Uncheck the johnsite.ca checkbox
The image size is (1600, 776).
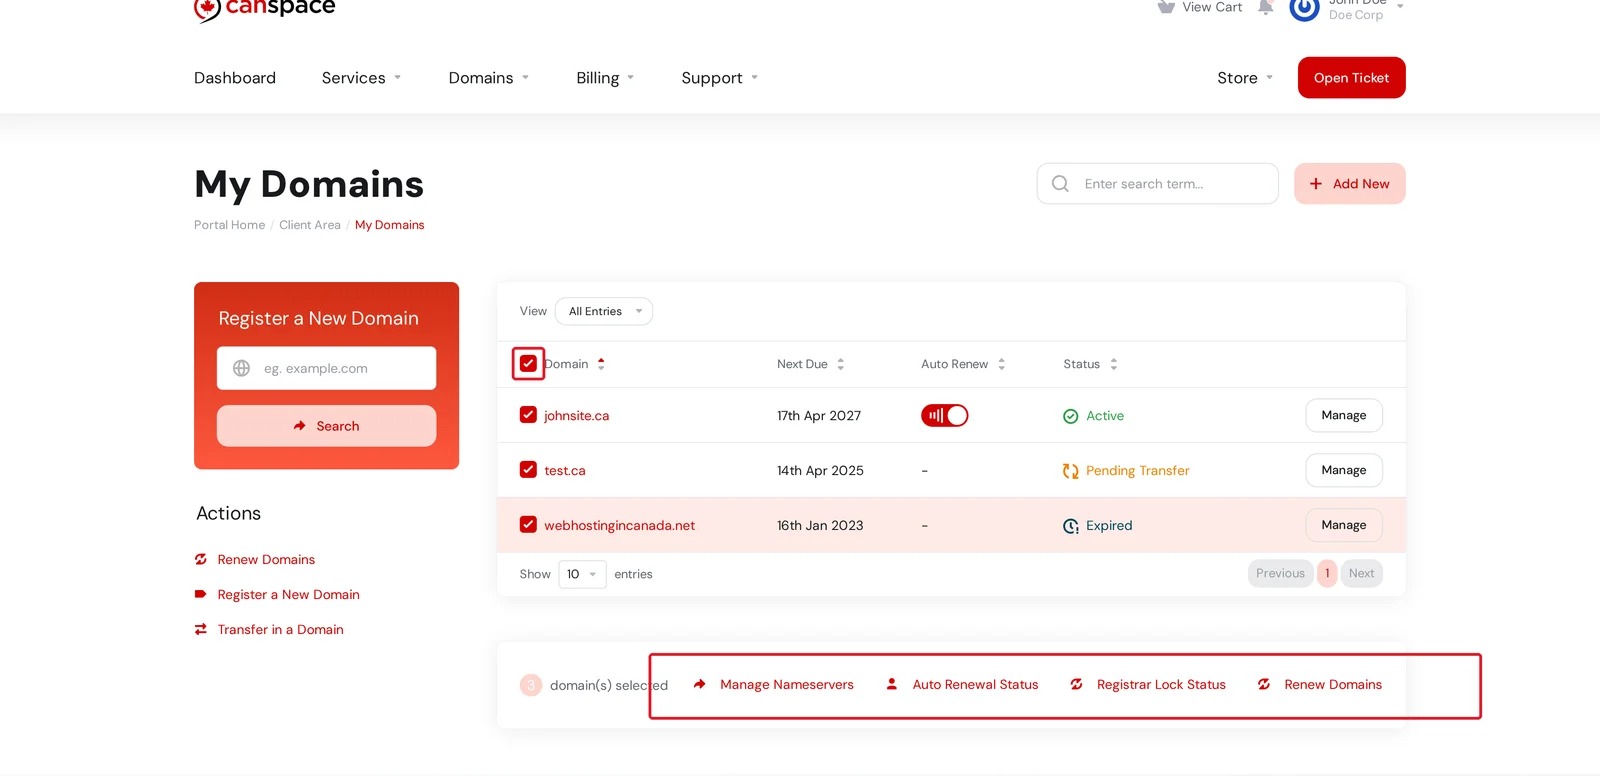[x=528, y=415]
